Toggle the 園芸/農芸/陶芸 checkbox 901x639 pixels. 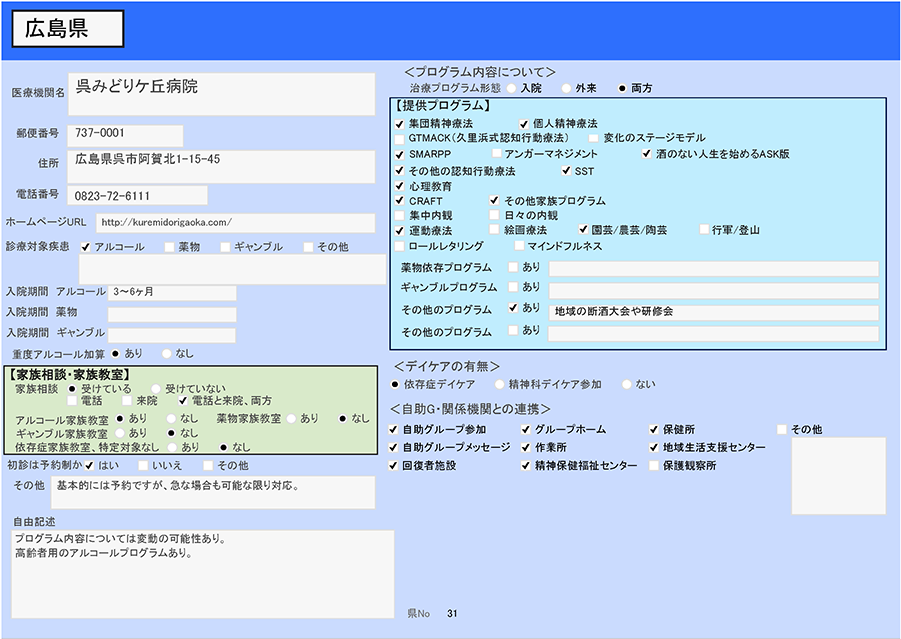[584, 230]
